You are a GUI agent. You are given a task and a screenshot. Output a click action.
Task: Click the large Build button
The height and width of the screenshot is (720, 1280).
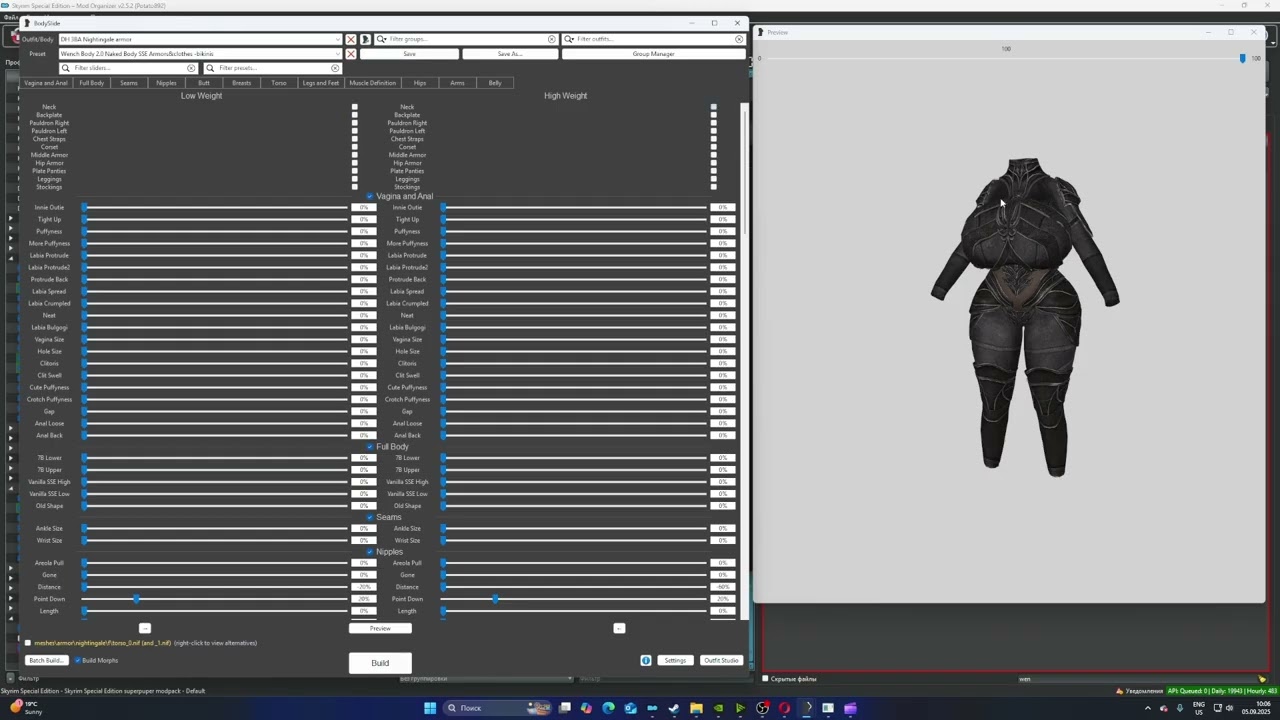(380, 663)
